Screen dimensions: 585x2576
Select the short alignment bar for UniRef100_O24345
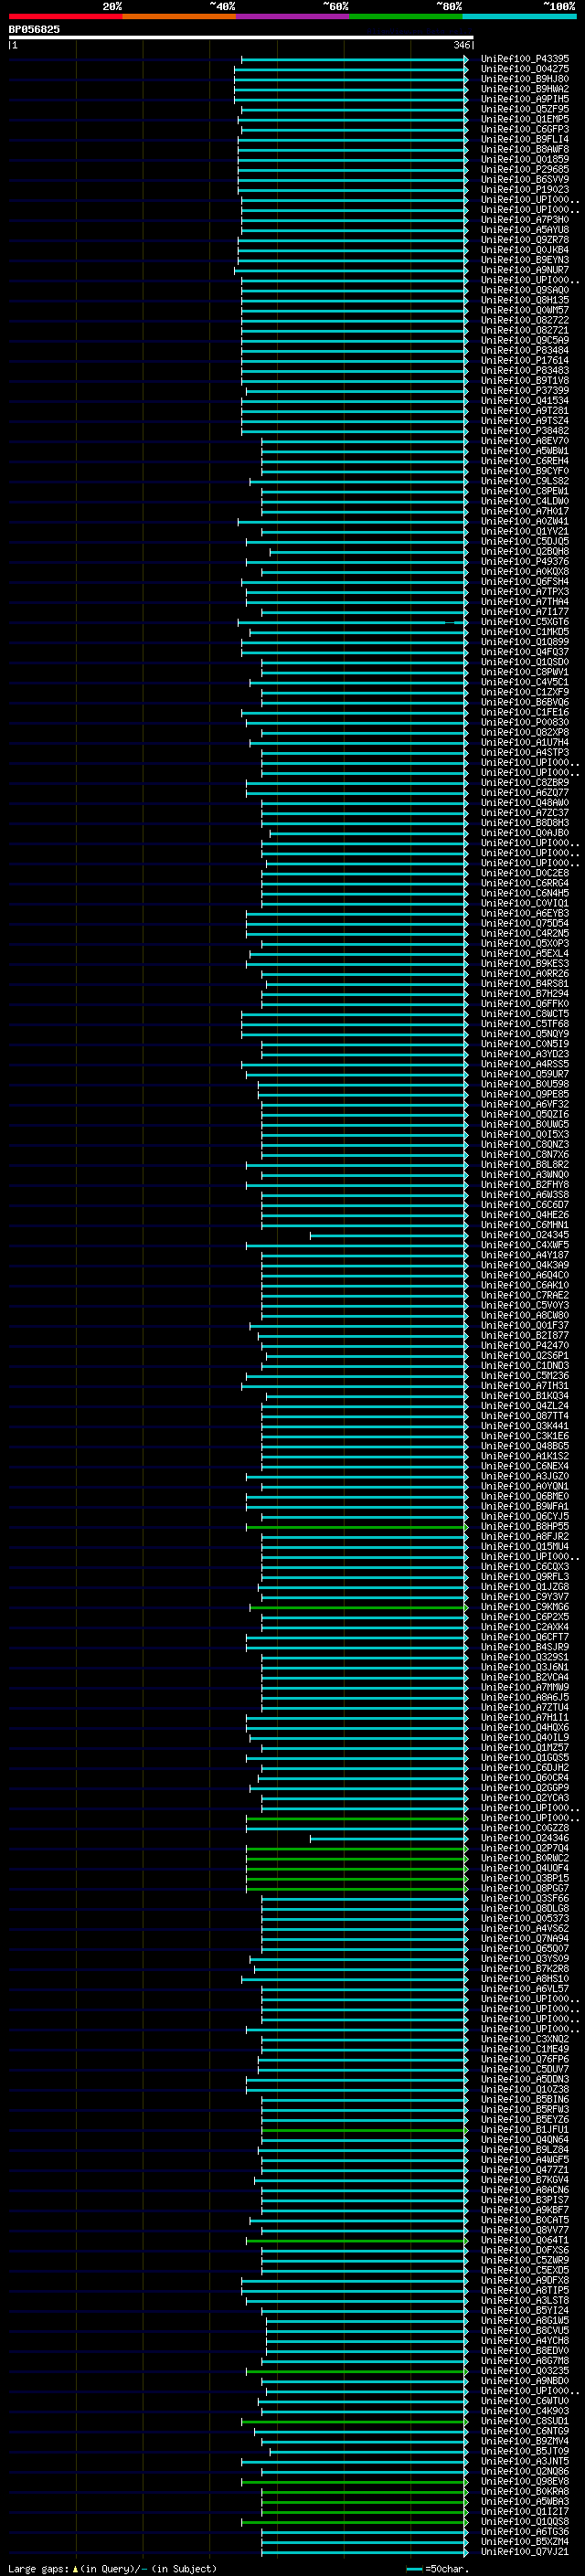point(388,1236)
